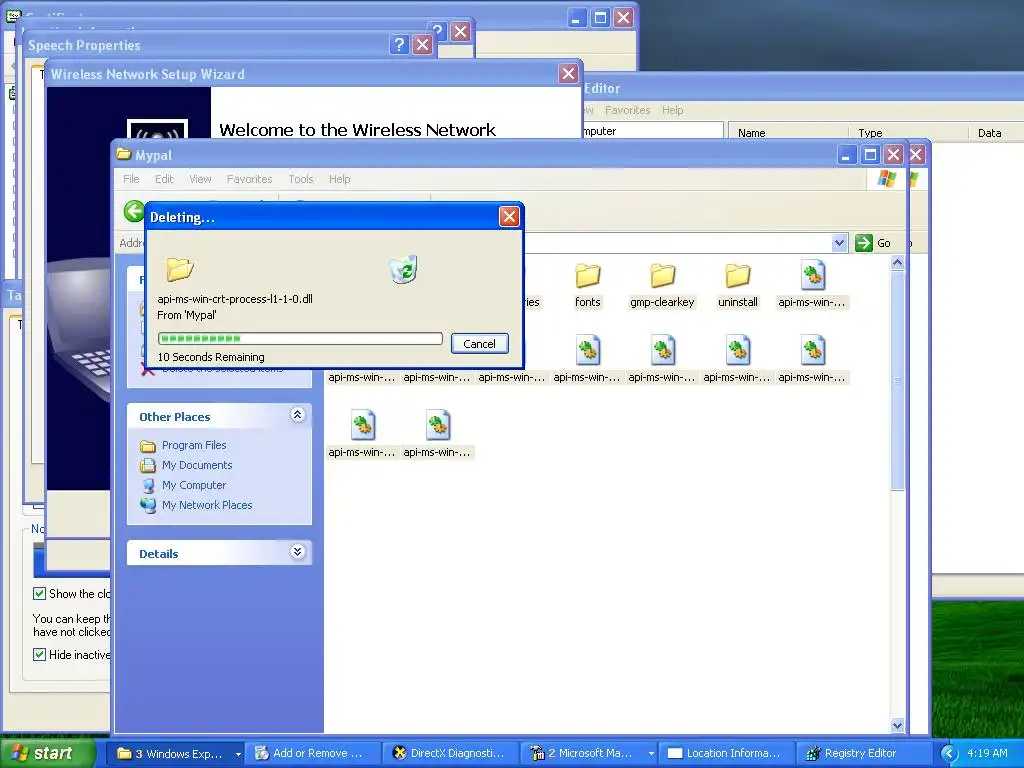Viewport: 1024px width, 768px height.
Task: Click the DLL filename text in Deleting dialog
Action: [235, 299]
